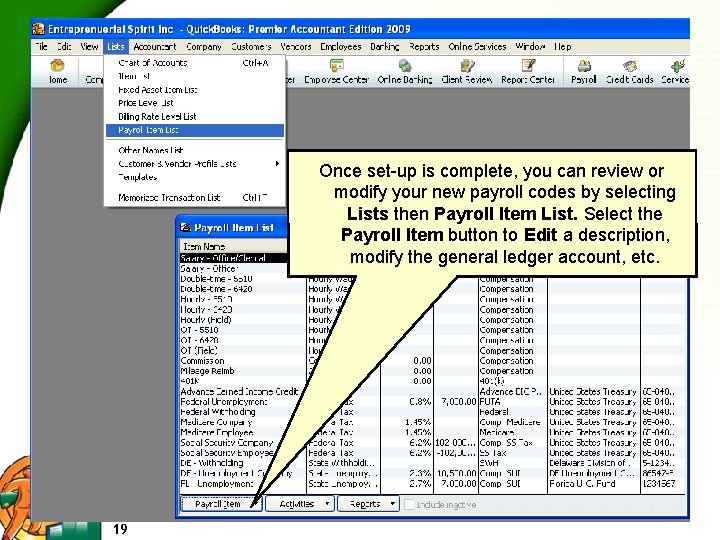Open the Credit Cards toolbar icon
Image resolution: width=720 pixels, height=540 pixels.
click(x=630, y=71)
